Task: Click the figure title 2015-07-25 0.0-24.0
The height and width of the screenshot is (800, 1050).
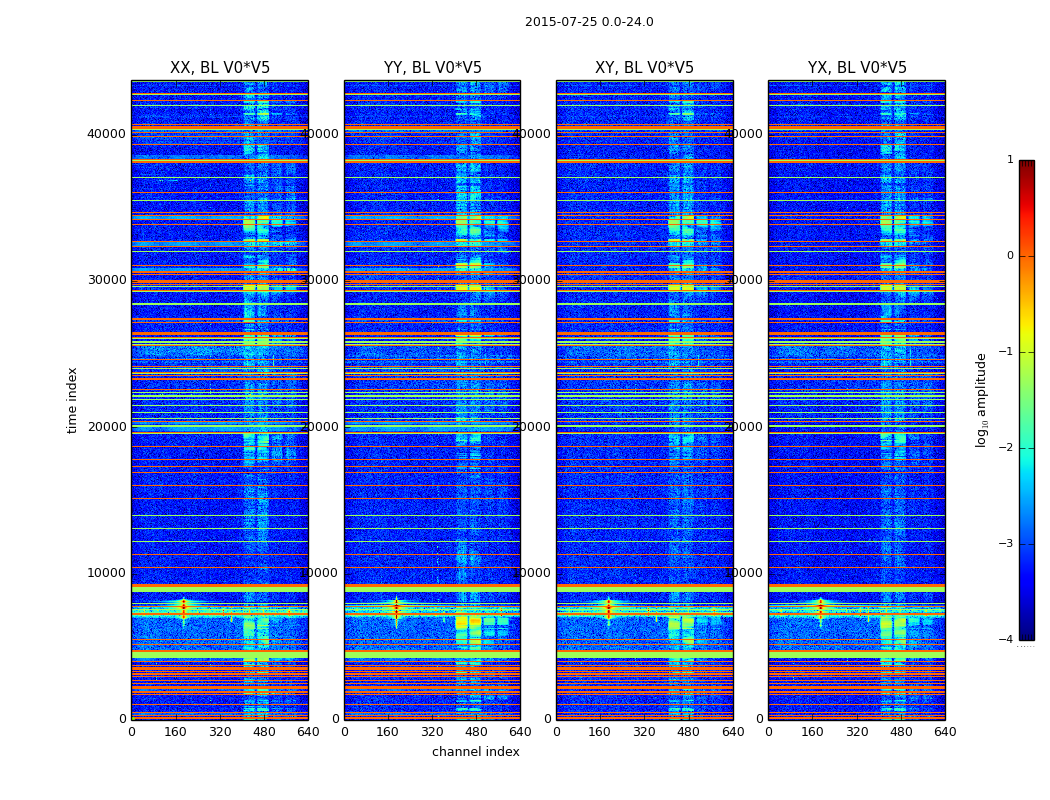Action: pyautogui.click(x=589, y=22)
